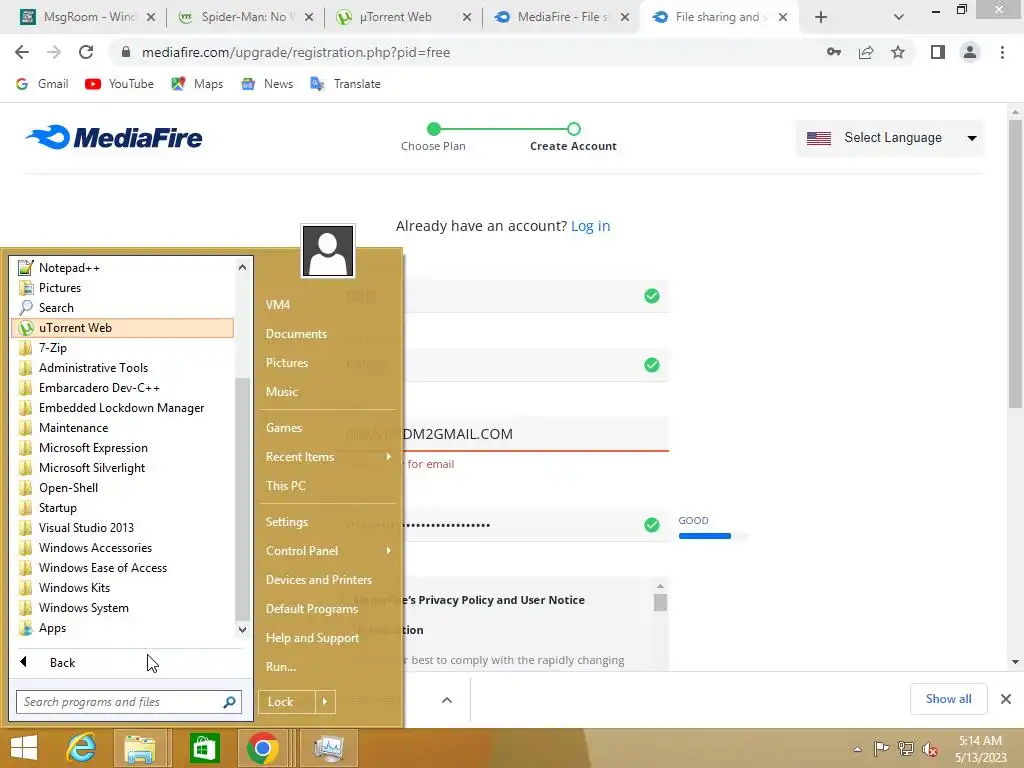Open Games from the start menu

(x=328, y=428)
